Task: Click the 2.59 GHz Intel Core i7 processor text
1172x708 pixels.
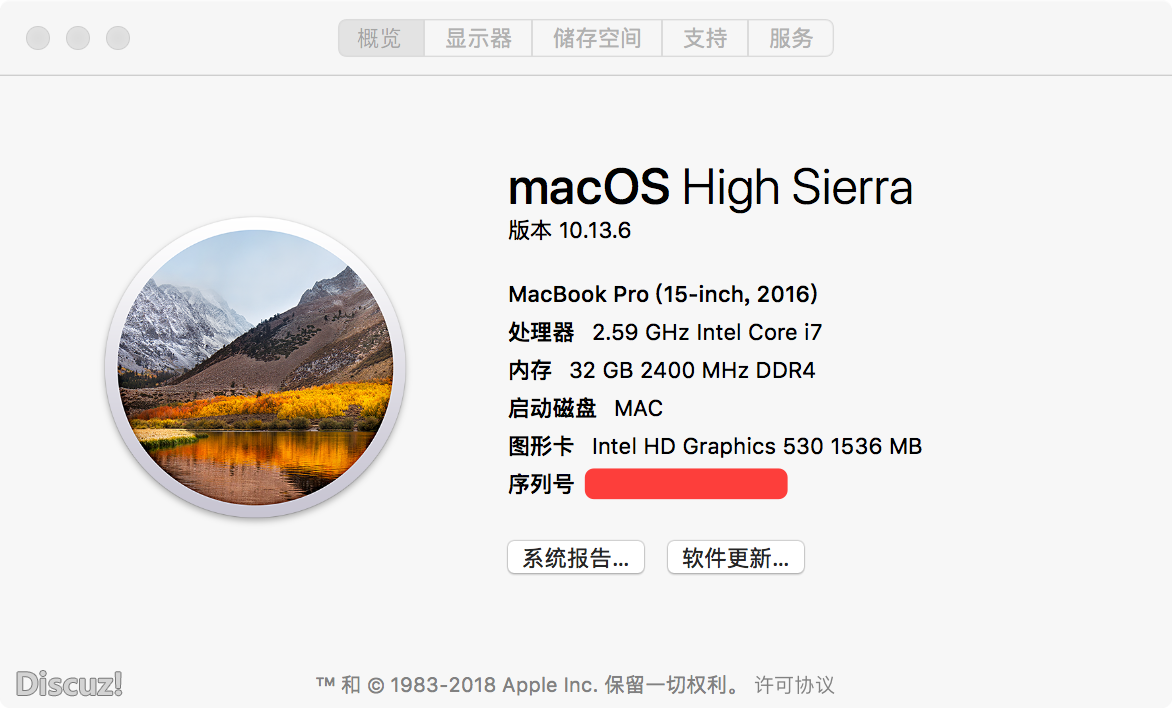Action: (707, 332)
